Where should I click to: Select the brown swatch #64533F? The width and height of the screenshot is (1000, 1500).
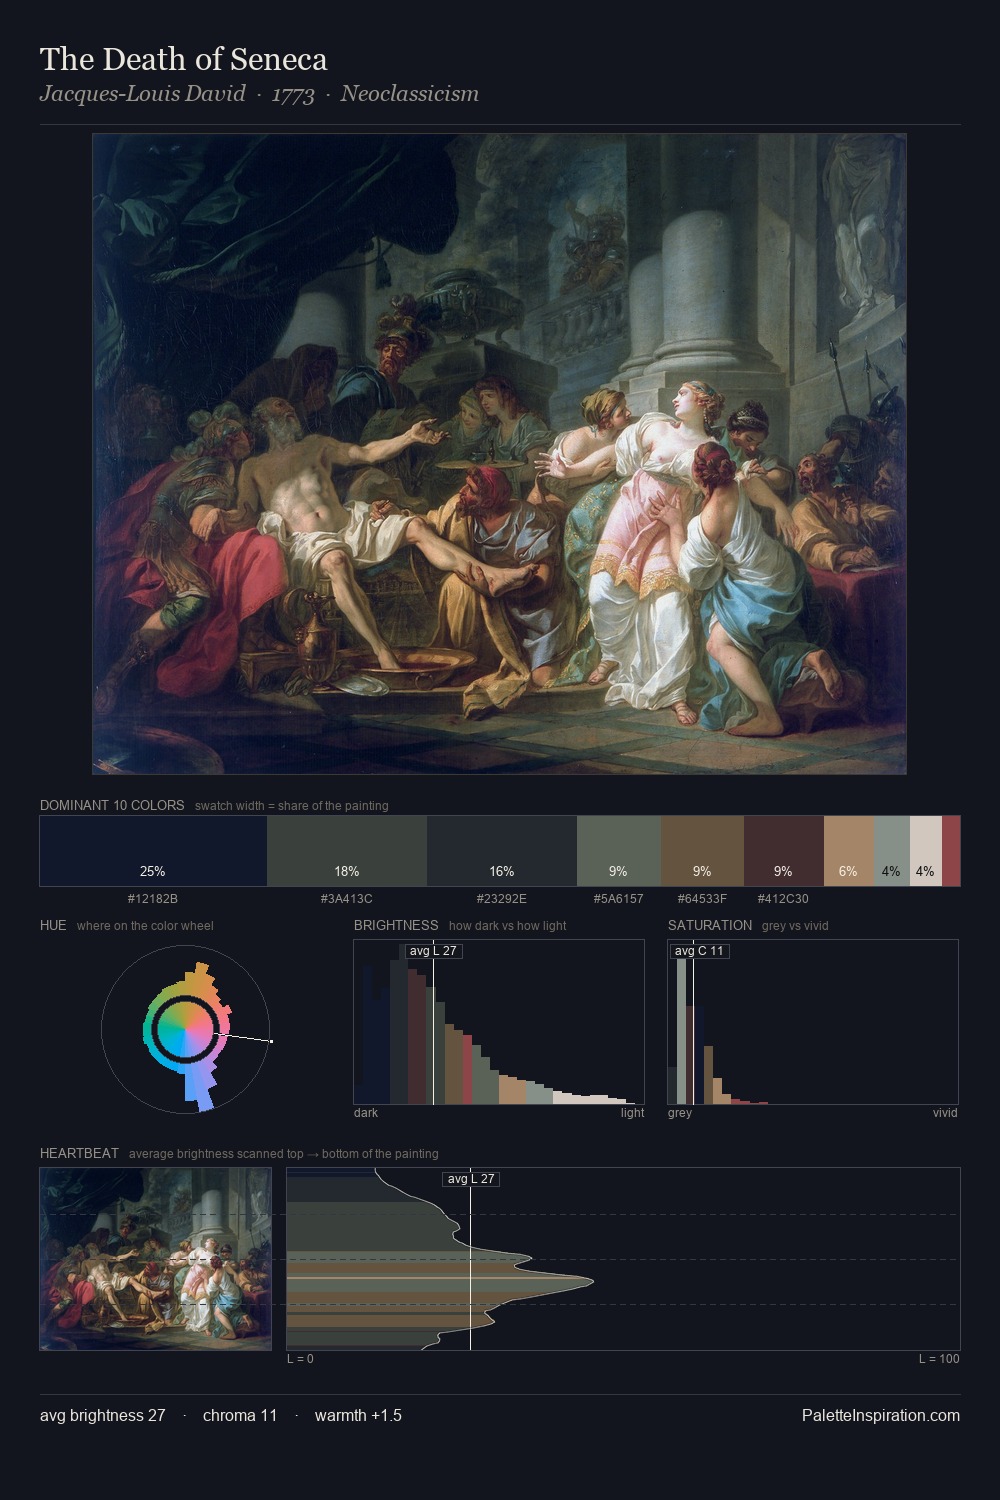702,851
